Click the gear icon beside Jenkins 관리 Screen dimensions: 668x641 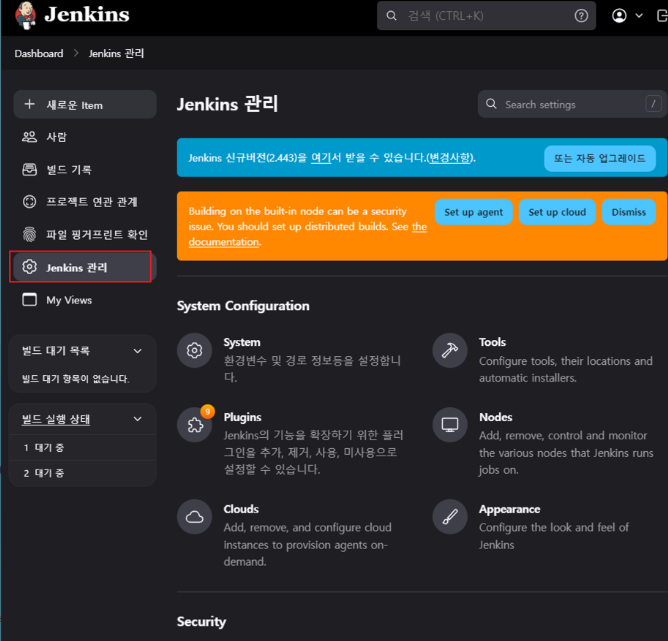[29, 267]
